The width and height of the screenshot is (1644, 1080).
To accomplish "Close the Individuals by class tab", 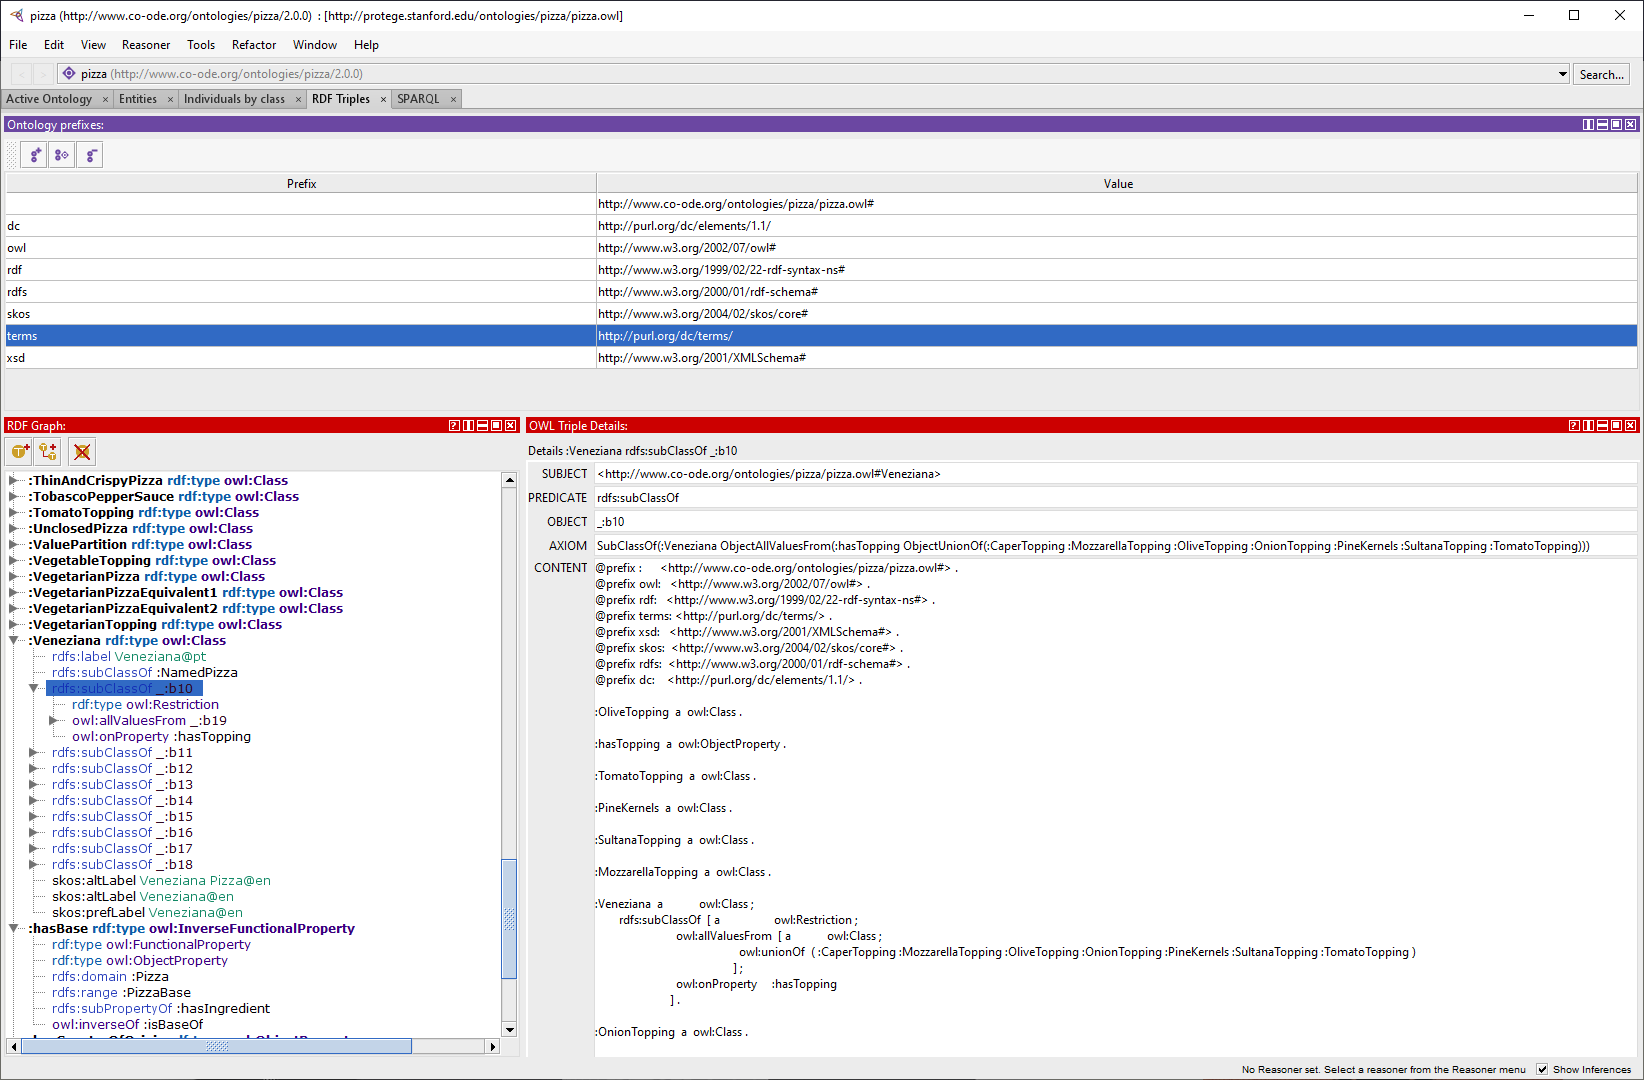I will click(x=298, y=99).
